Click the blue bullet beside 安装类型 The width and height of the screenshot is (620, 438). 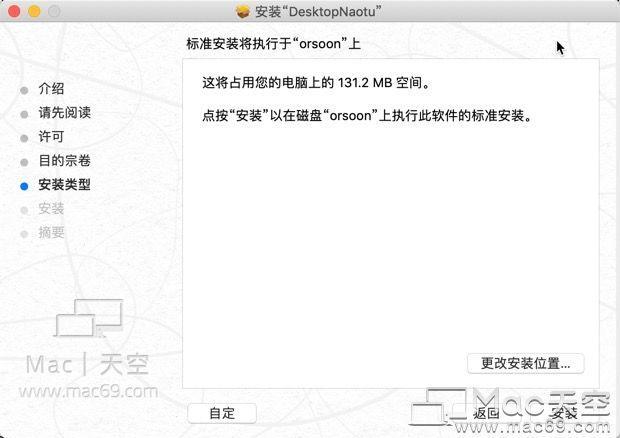[x=24, y=186]
